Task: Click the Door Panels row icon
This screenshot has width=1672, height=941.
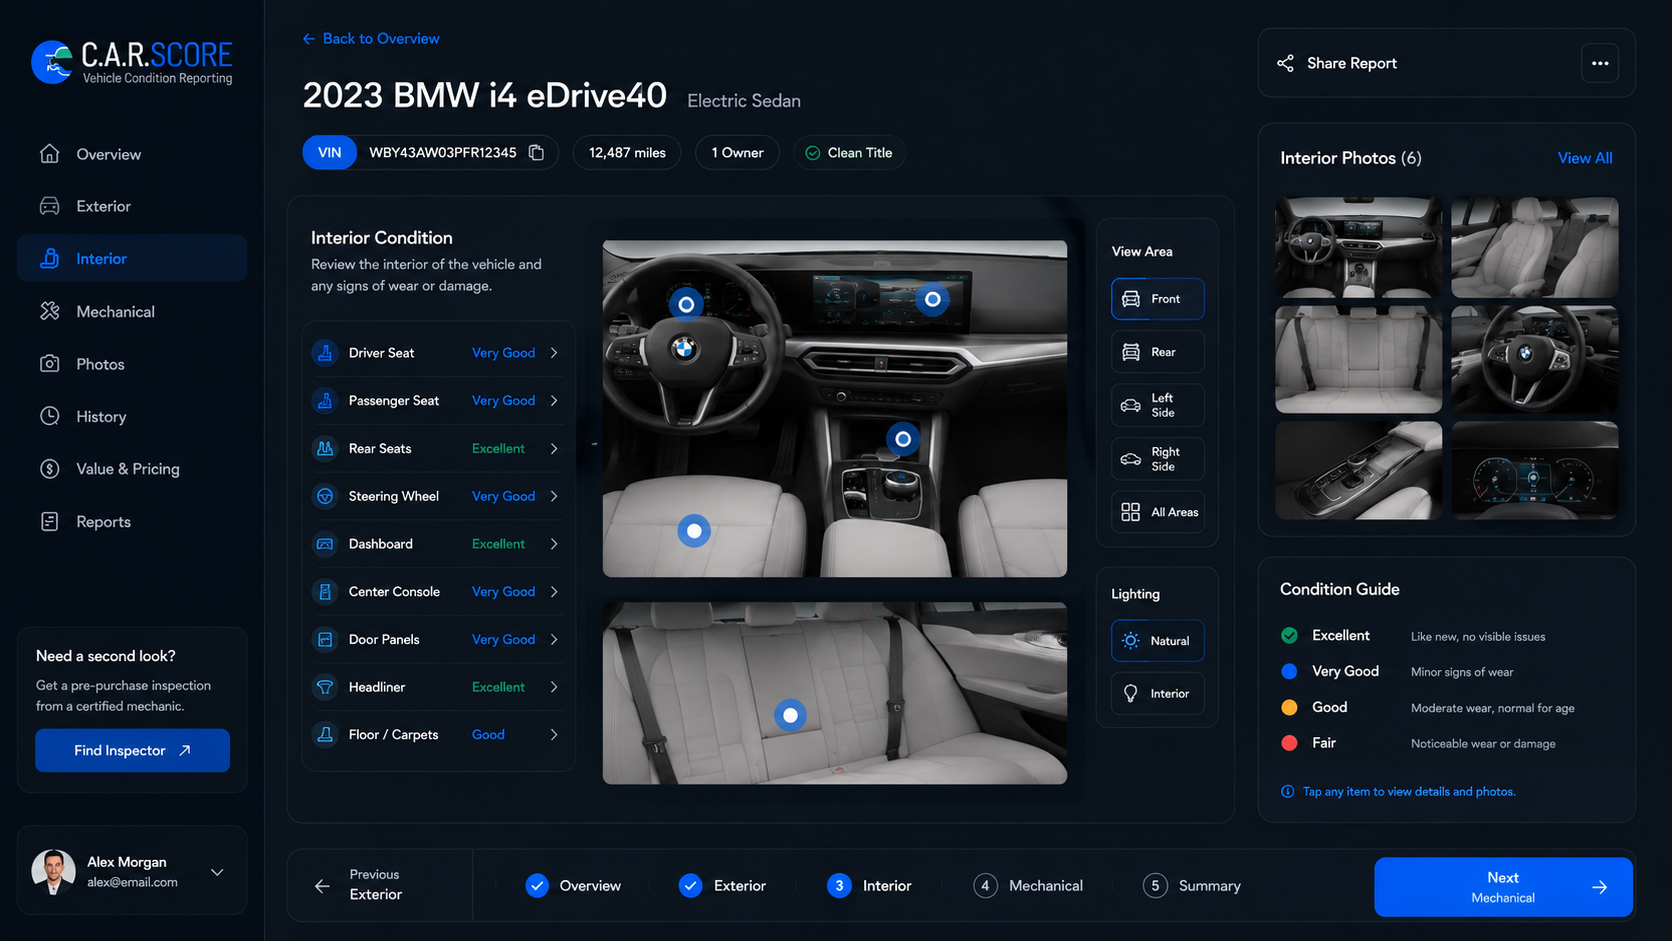Action: click(325, 640)
